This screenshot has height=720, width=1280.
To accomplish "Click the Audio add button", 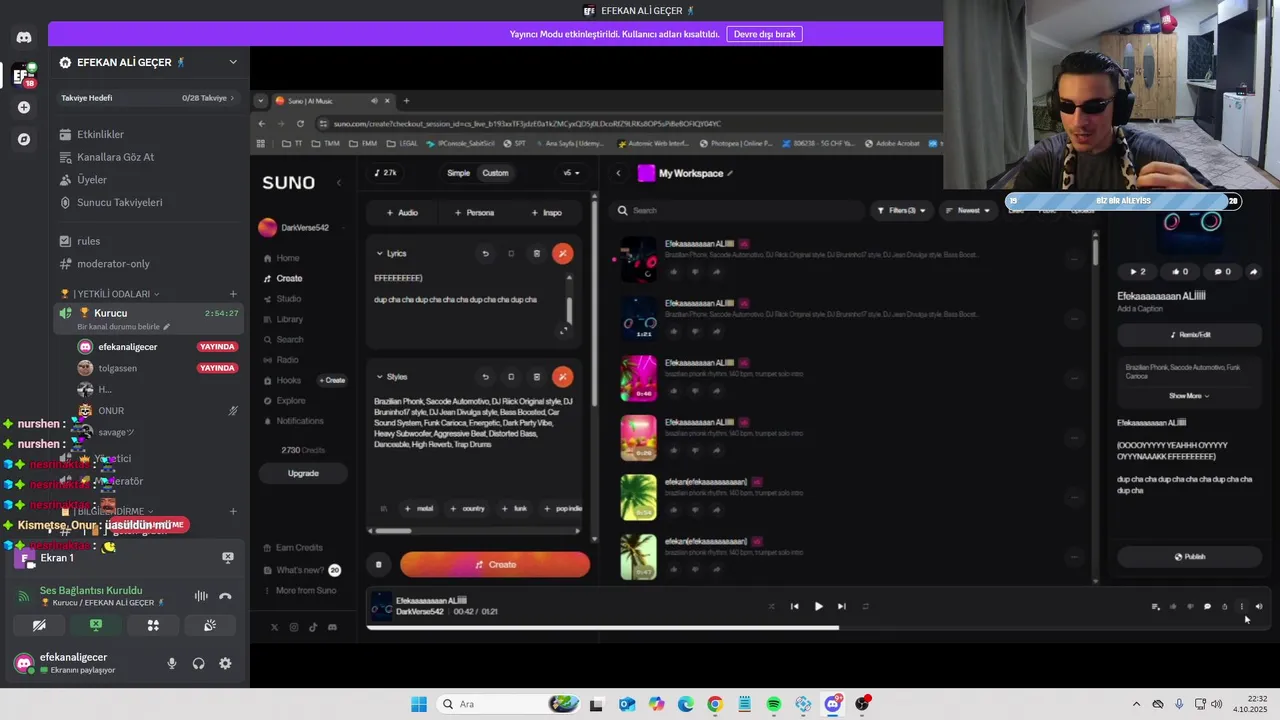I will [402, 212].
